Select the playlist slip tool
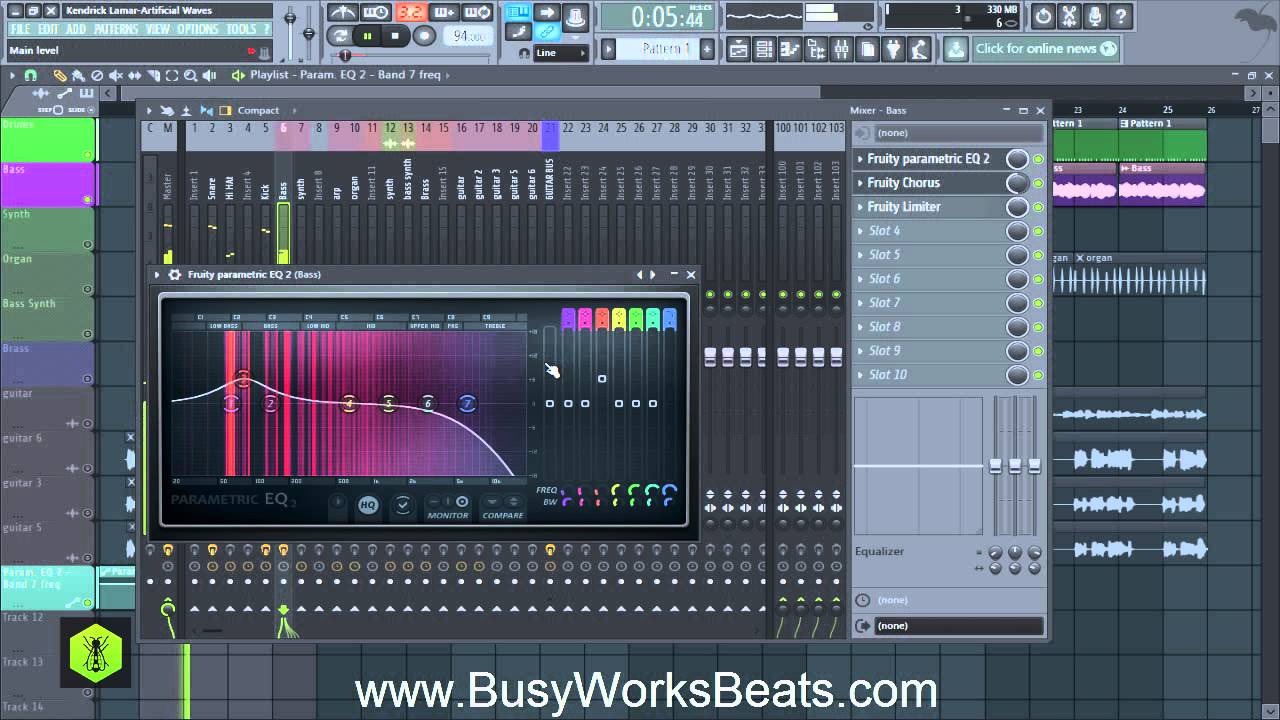 (134, 75)
